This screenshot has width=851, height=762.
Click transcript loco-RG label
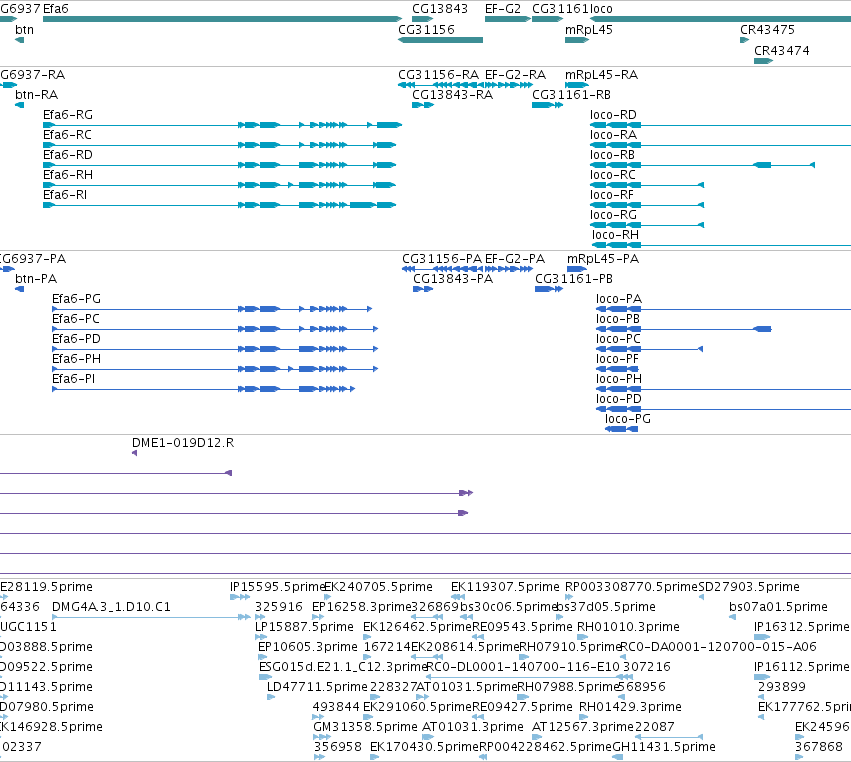[613, 215]
